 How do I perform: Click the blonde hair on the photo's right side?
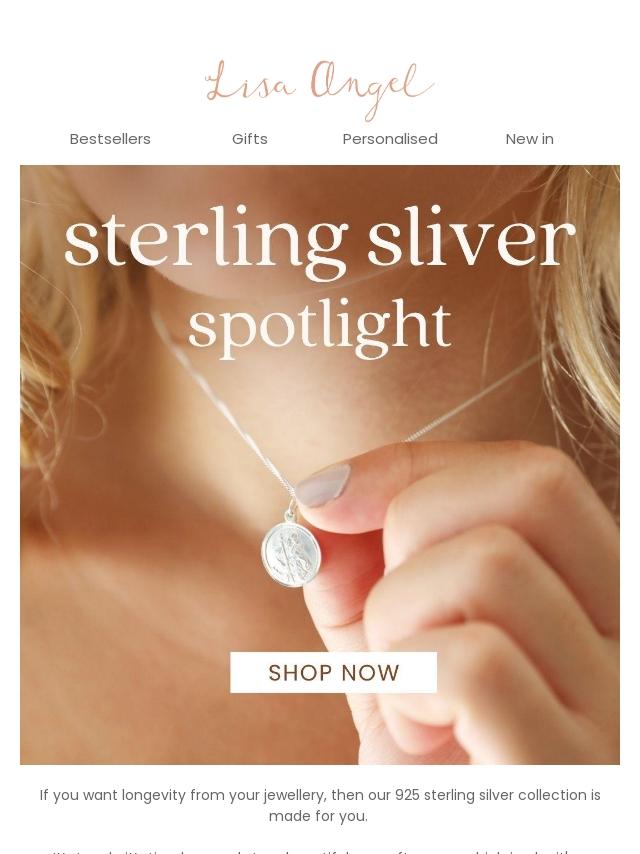pyautogui.click(x=586, y=305)
